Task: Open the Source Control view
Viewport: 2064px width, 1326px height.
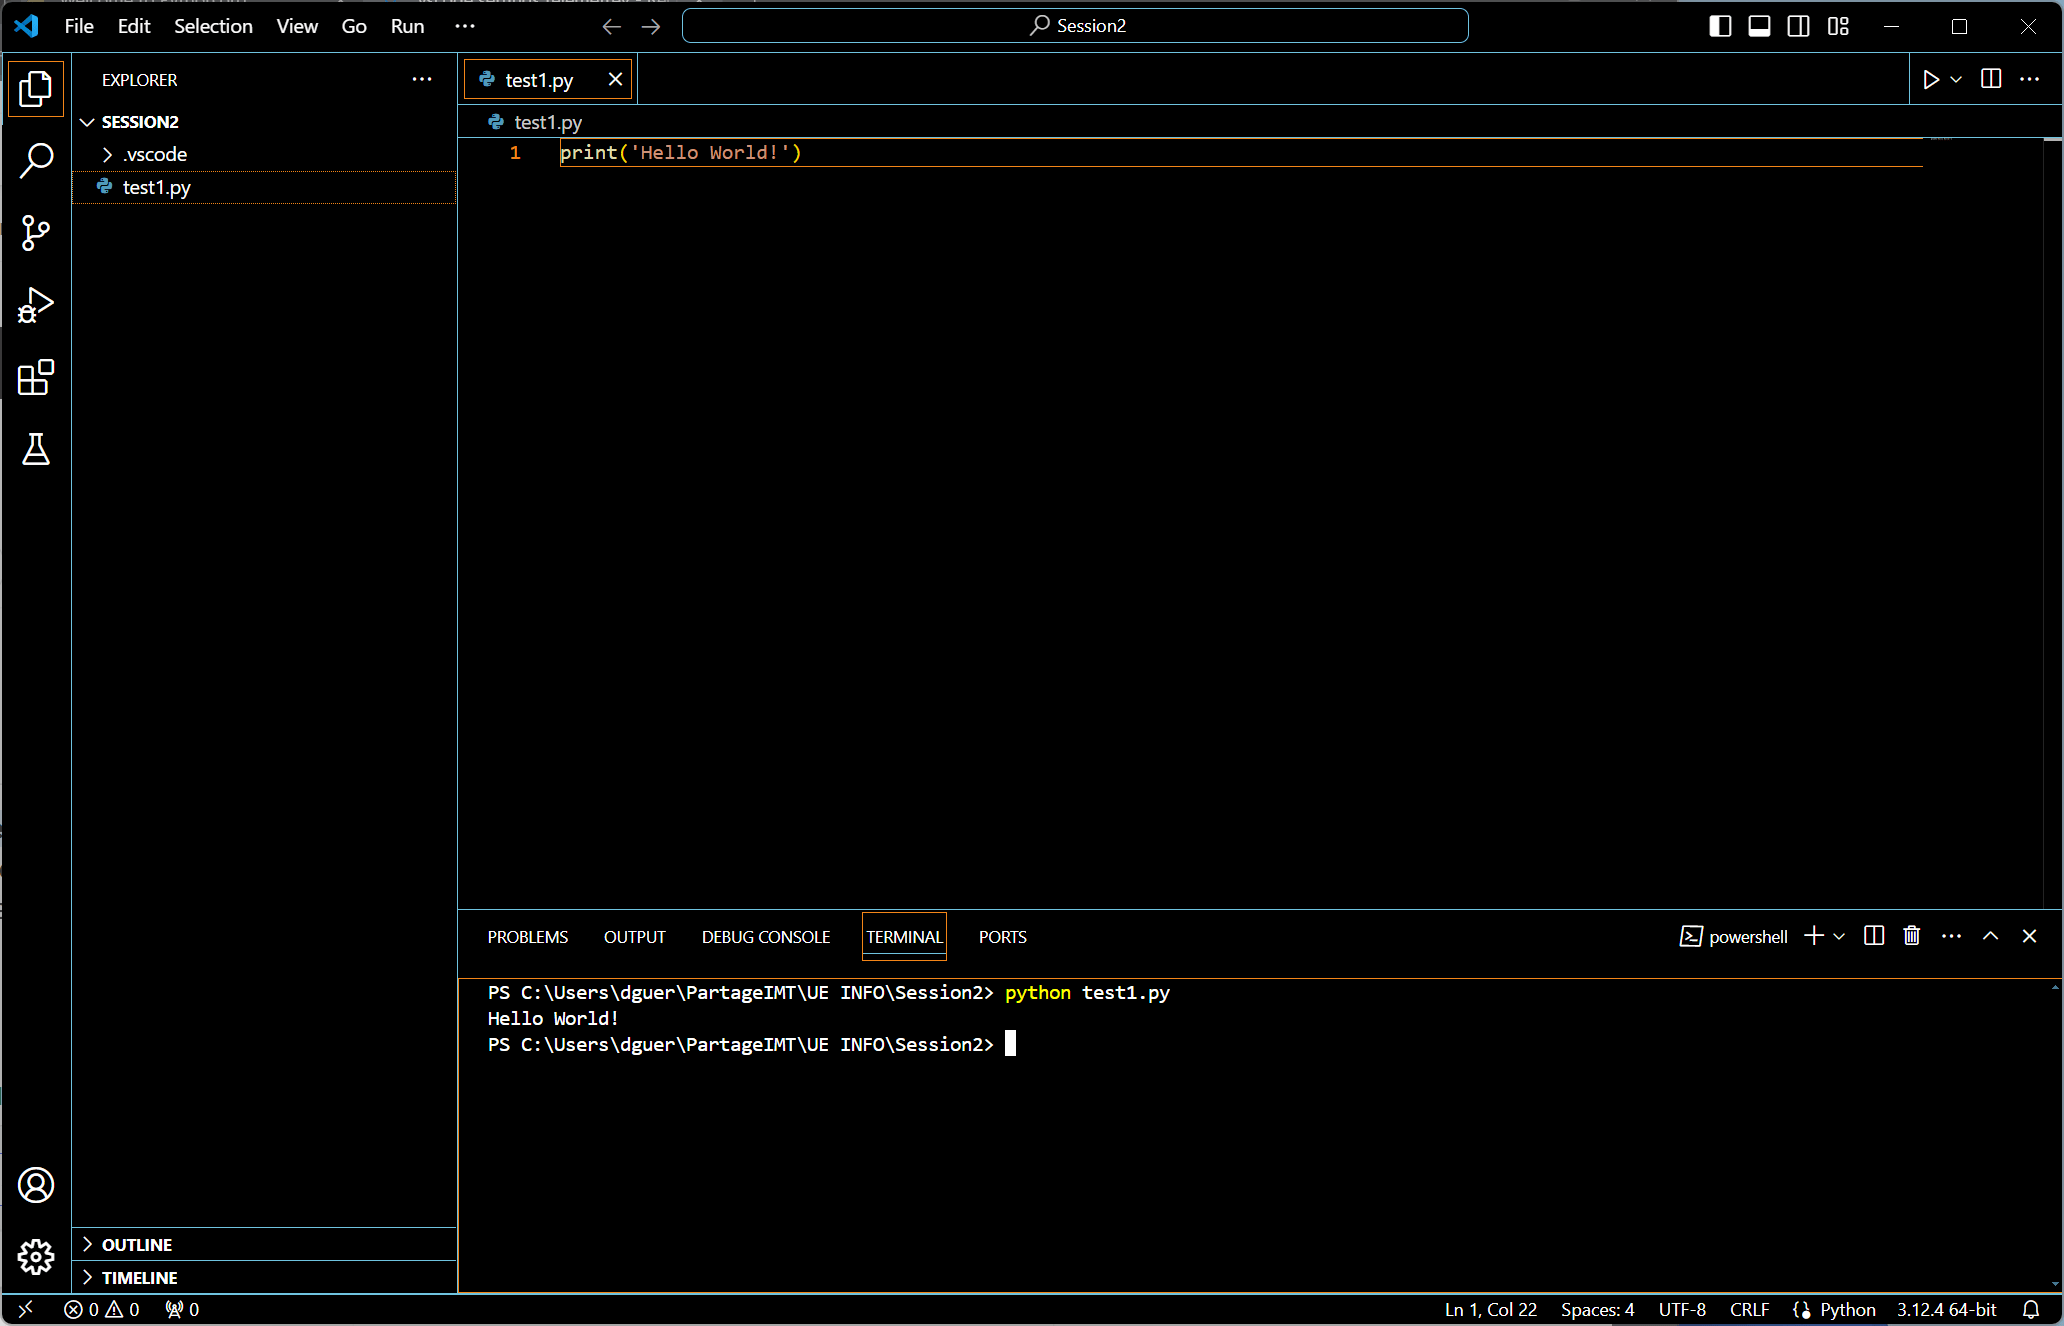Action: point(36,233)
